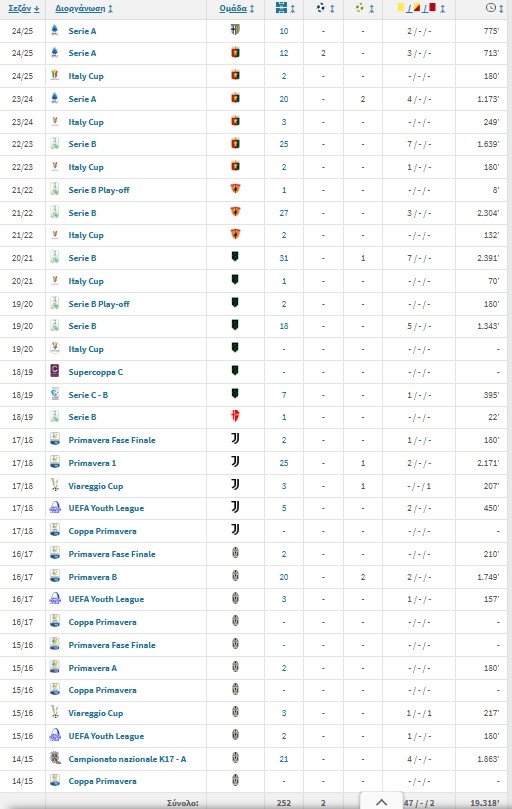Open the Primavera 1 competition link
The image size is (512, 809).
point(92,463)
